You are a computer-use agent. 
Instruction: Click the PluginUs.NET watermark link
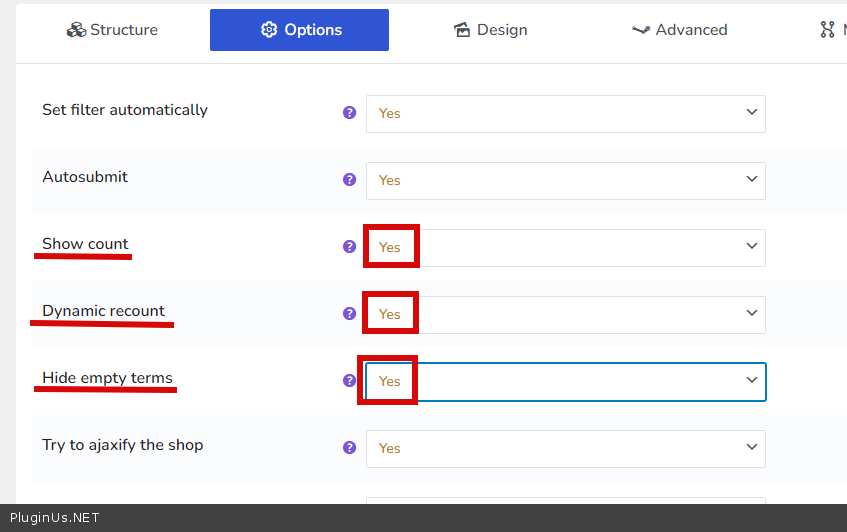click(50, 518)
